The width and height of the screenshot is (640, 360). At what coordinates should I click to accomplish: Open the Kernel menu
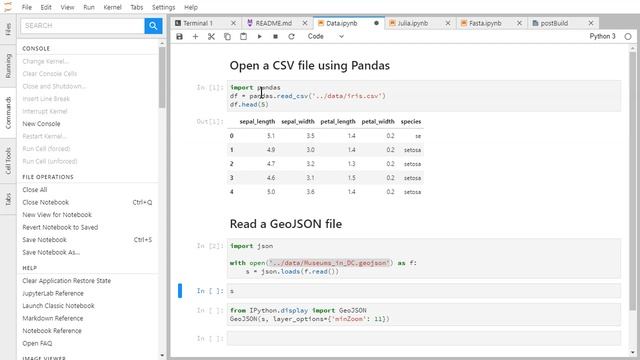[112, 7]
